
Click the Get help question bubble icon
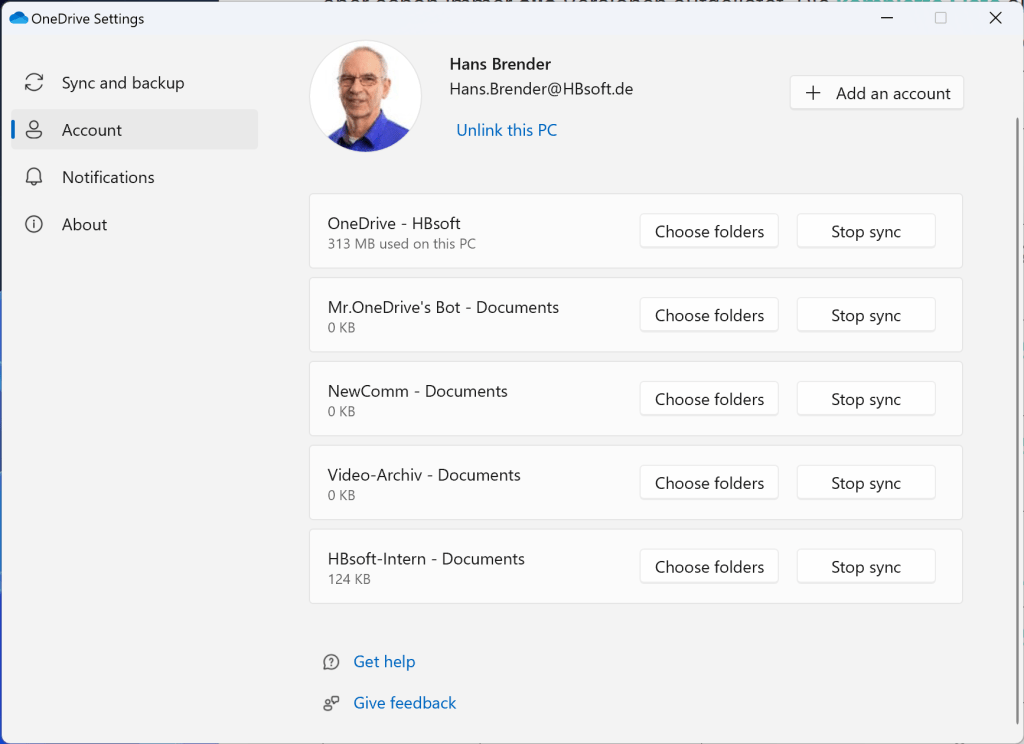coord(332,662)
